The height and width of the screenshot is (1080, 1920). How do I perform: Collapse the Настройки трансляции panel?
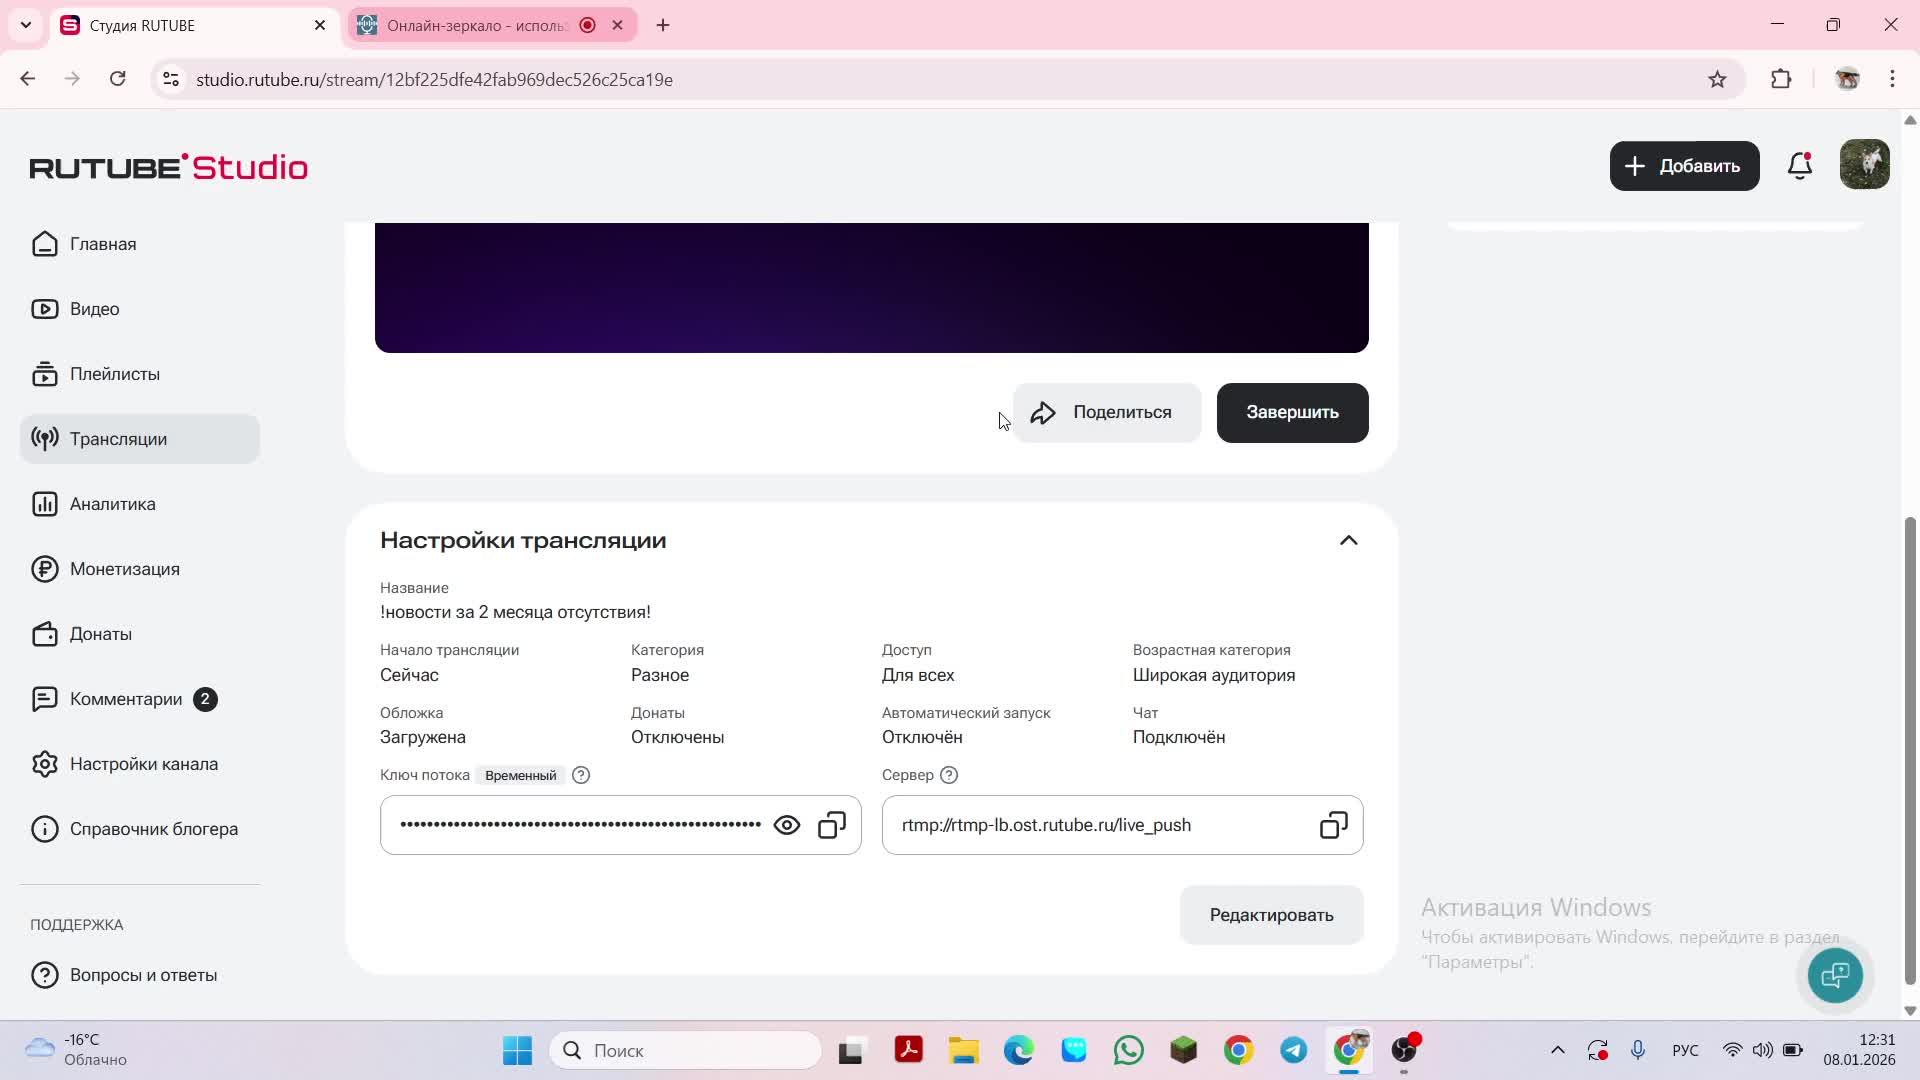point(1347,539)
